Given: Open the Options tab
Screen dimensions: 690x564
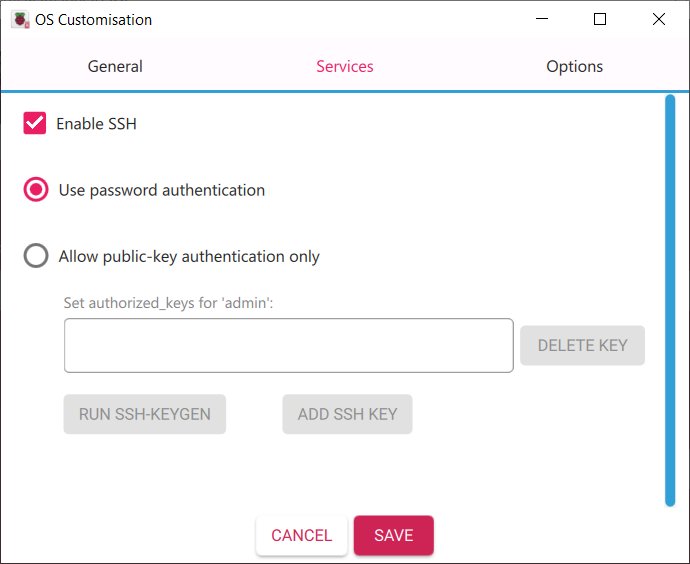Looking at the screenshot, I should [574, 67].
